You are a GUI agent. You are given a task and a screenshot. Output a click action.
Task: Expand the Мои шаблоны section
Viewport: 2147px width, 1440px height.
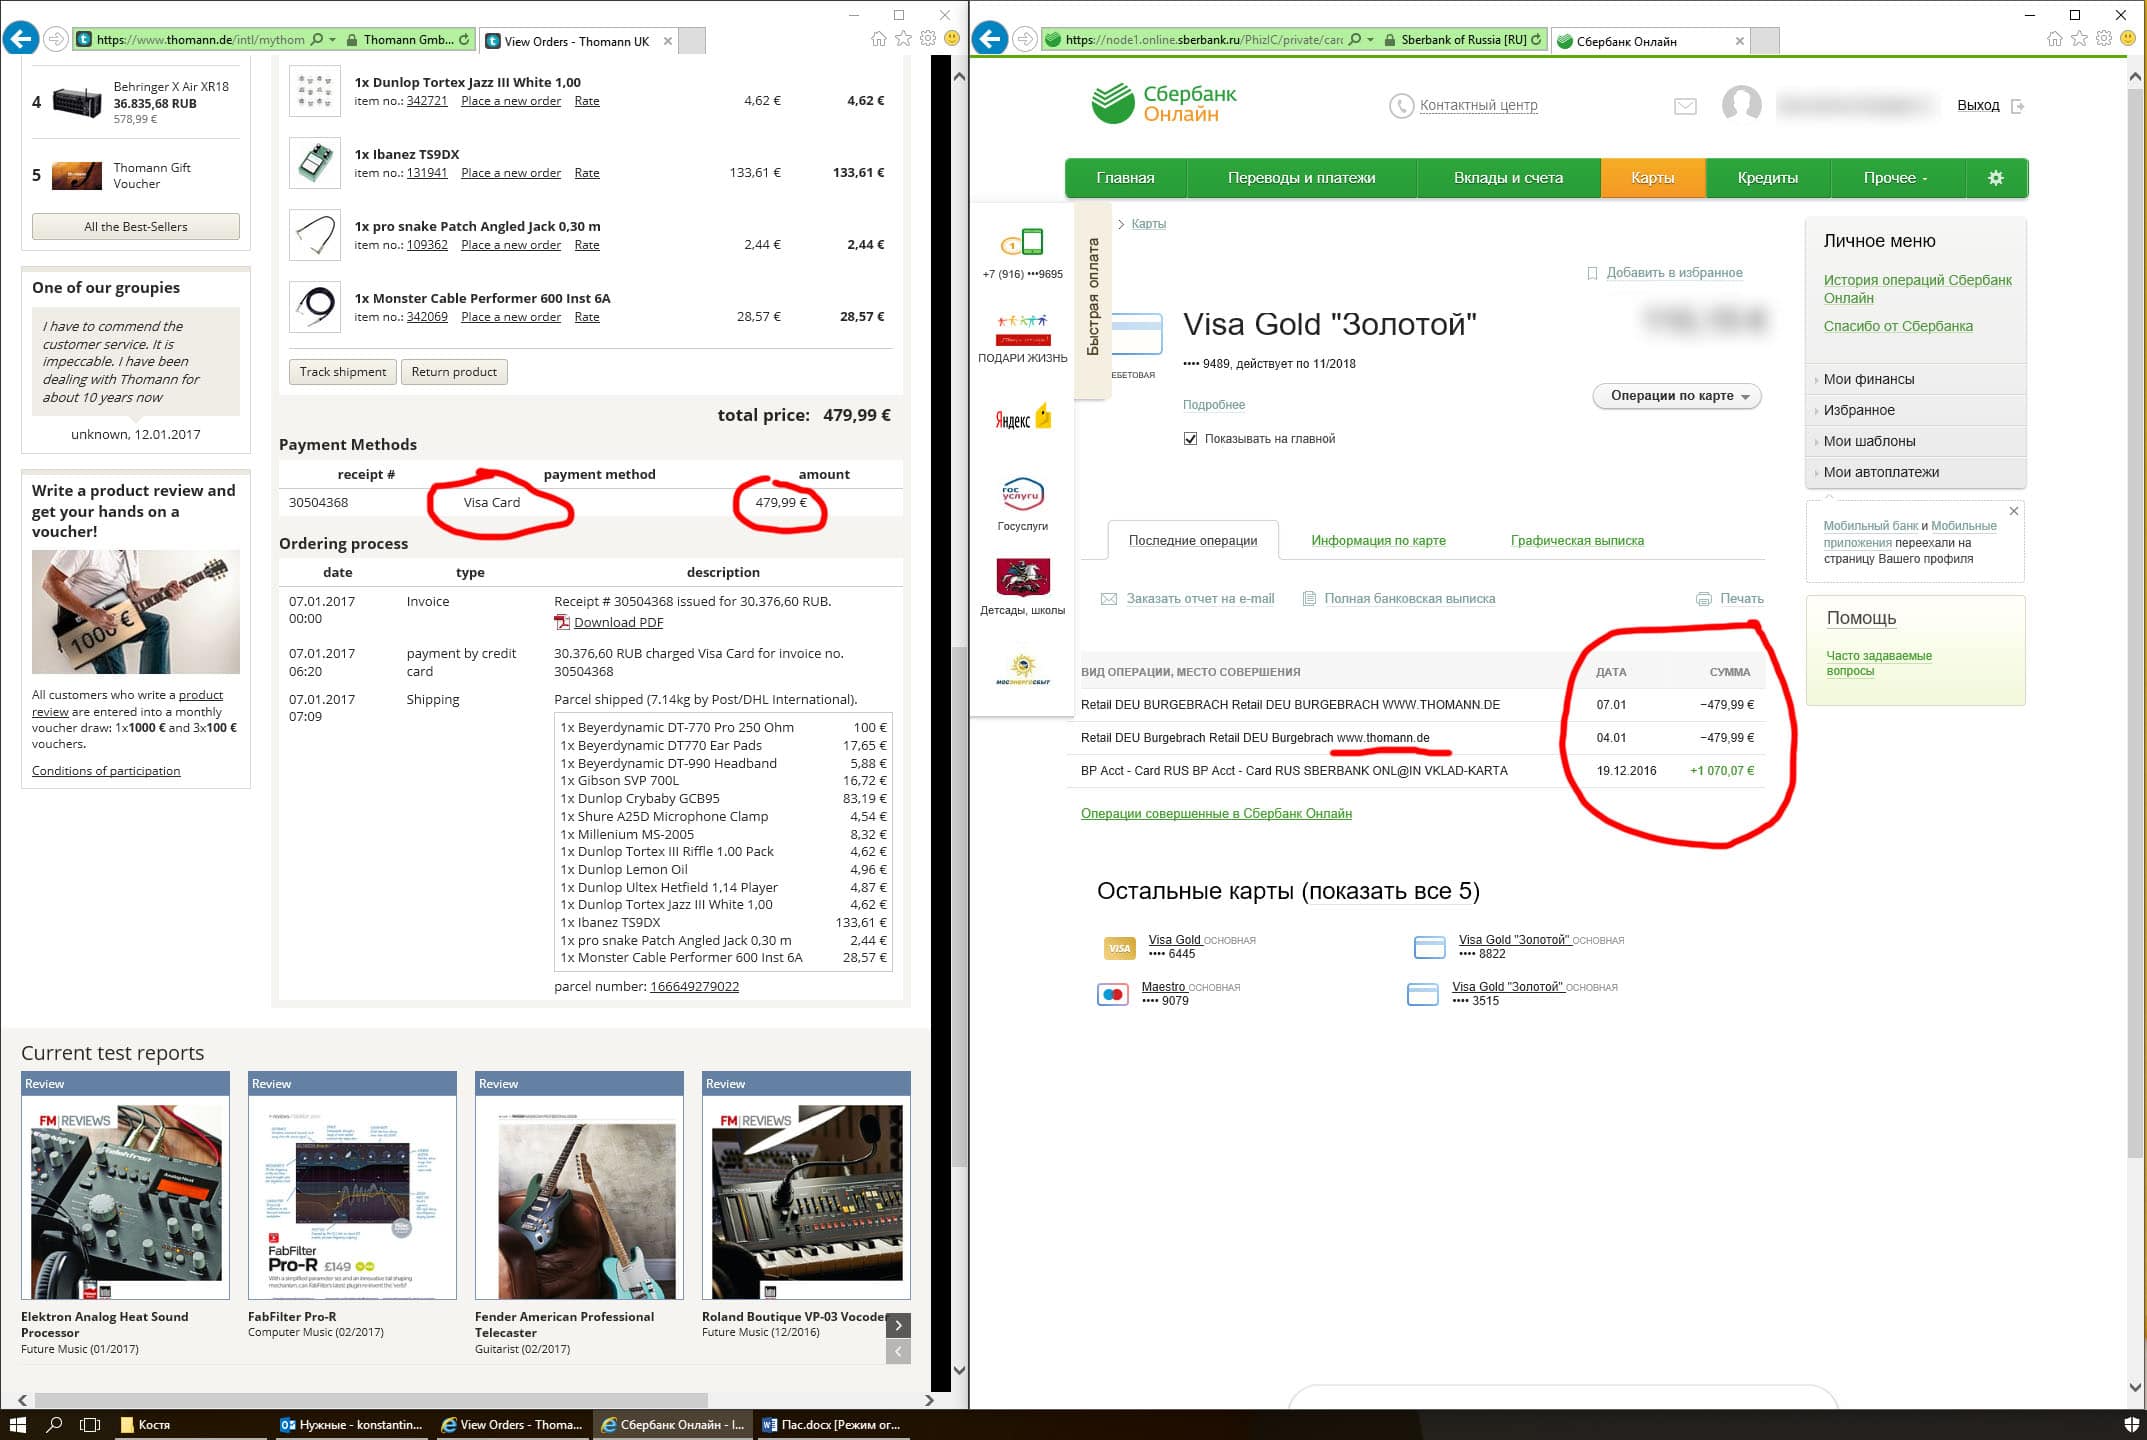click(x=1868, y=441)
